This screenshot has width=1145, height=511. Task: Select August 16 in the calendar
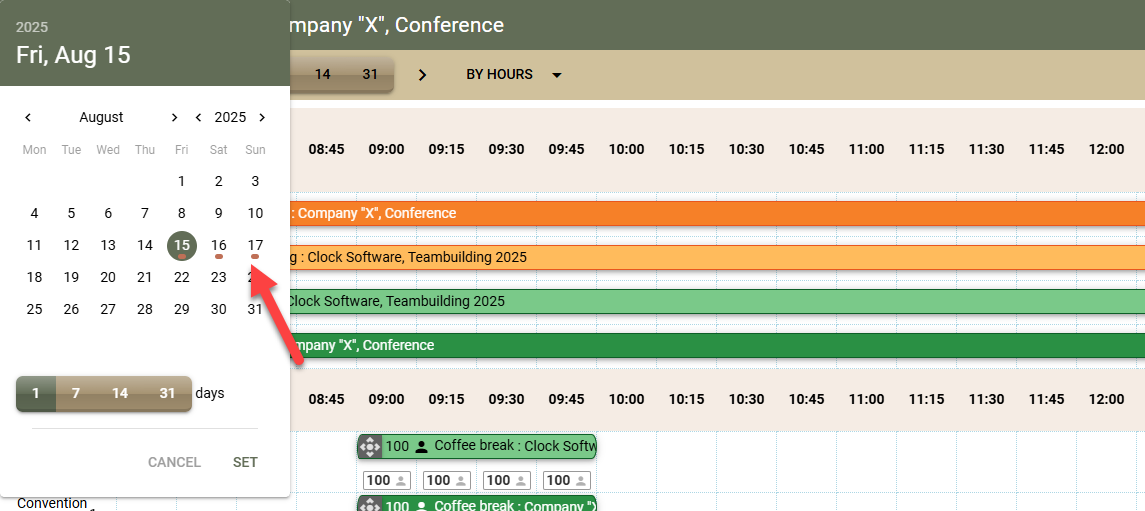218,245
